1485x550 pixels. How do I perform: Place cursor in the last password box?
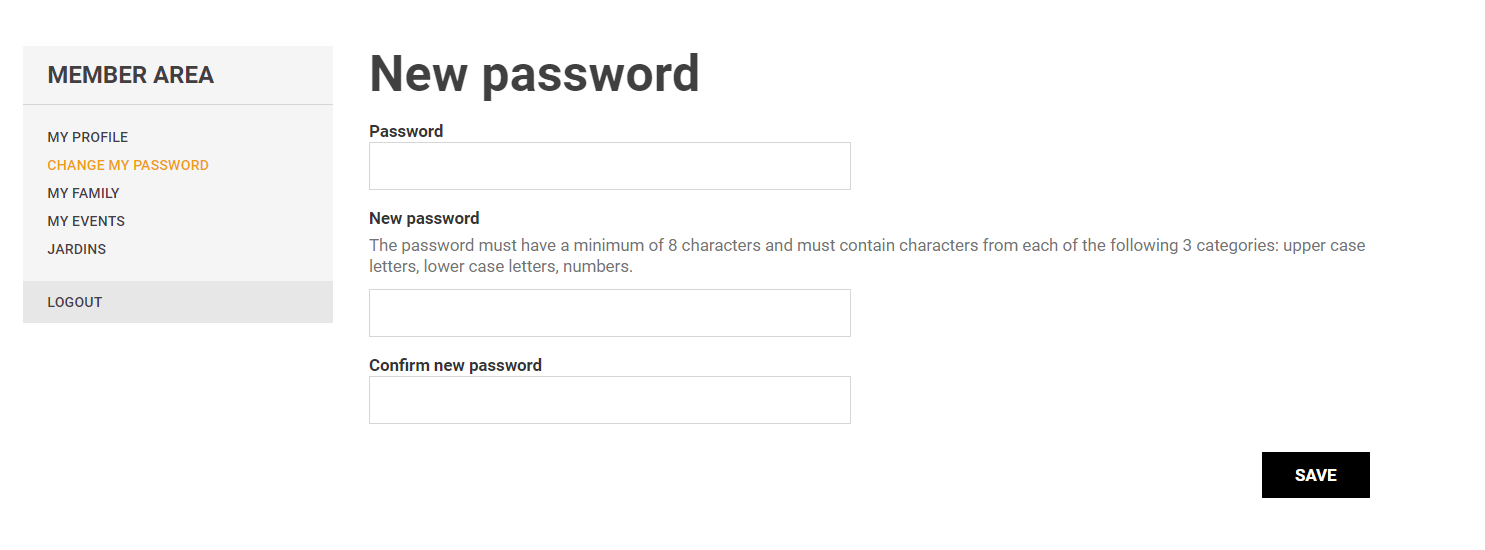609,400
